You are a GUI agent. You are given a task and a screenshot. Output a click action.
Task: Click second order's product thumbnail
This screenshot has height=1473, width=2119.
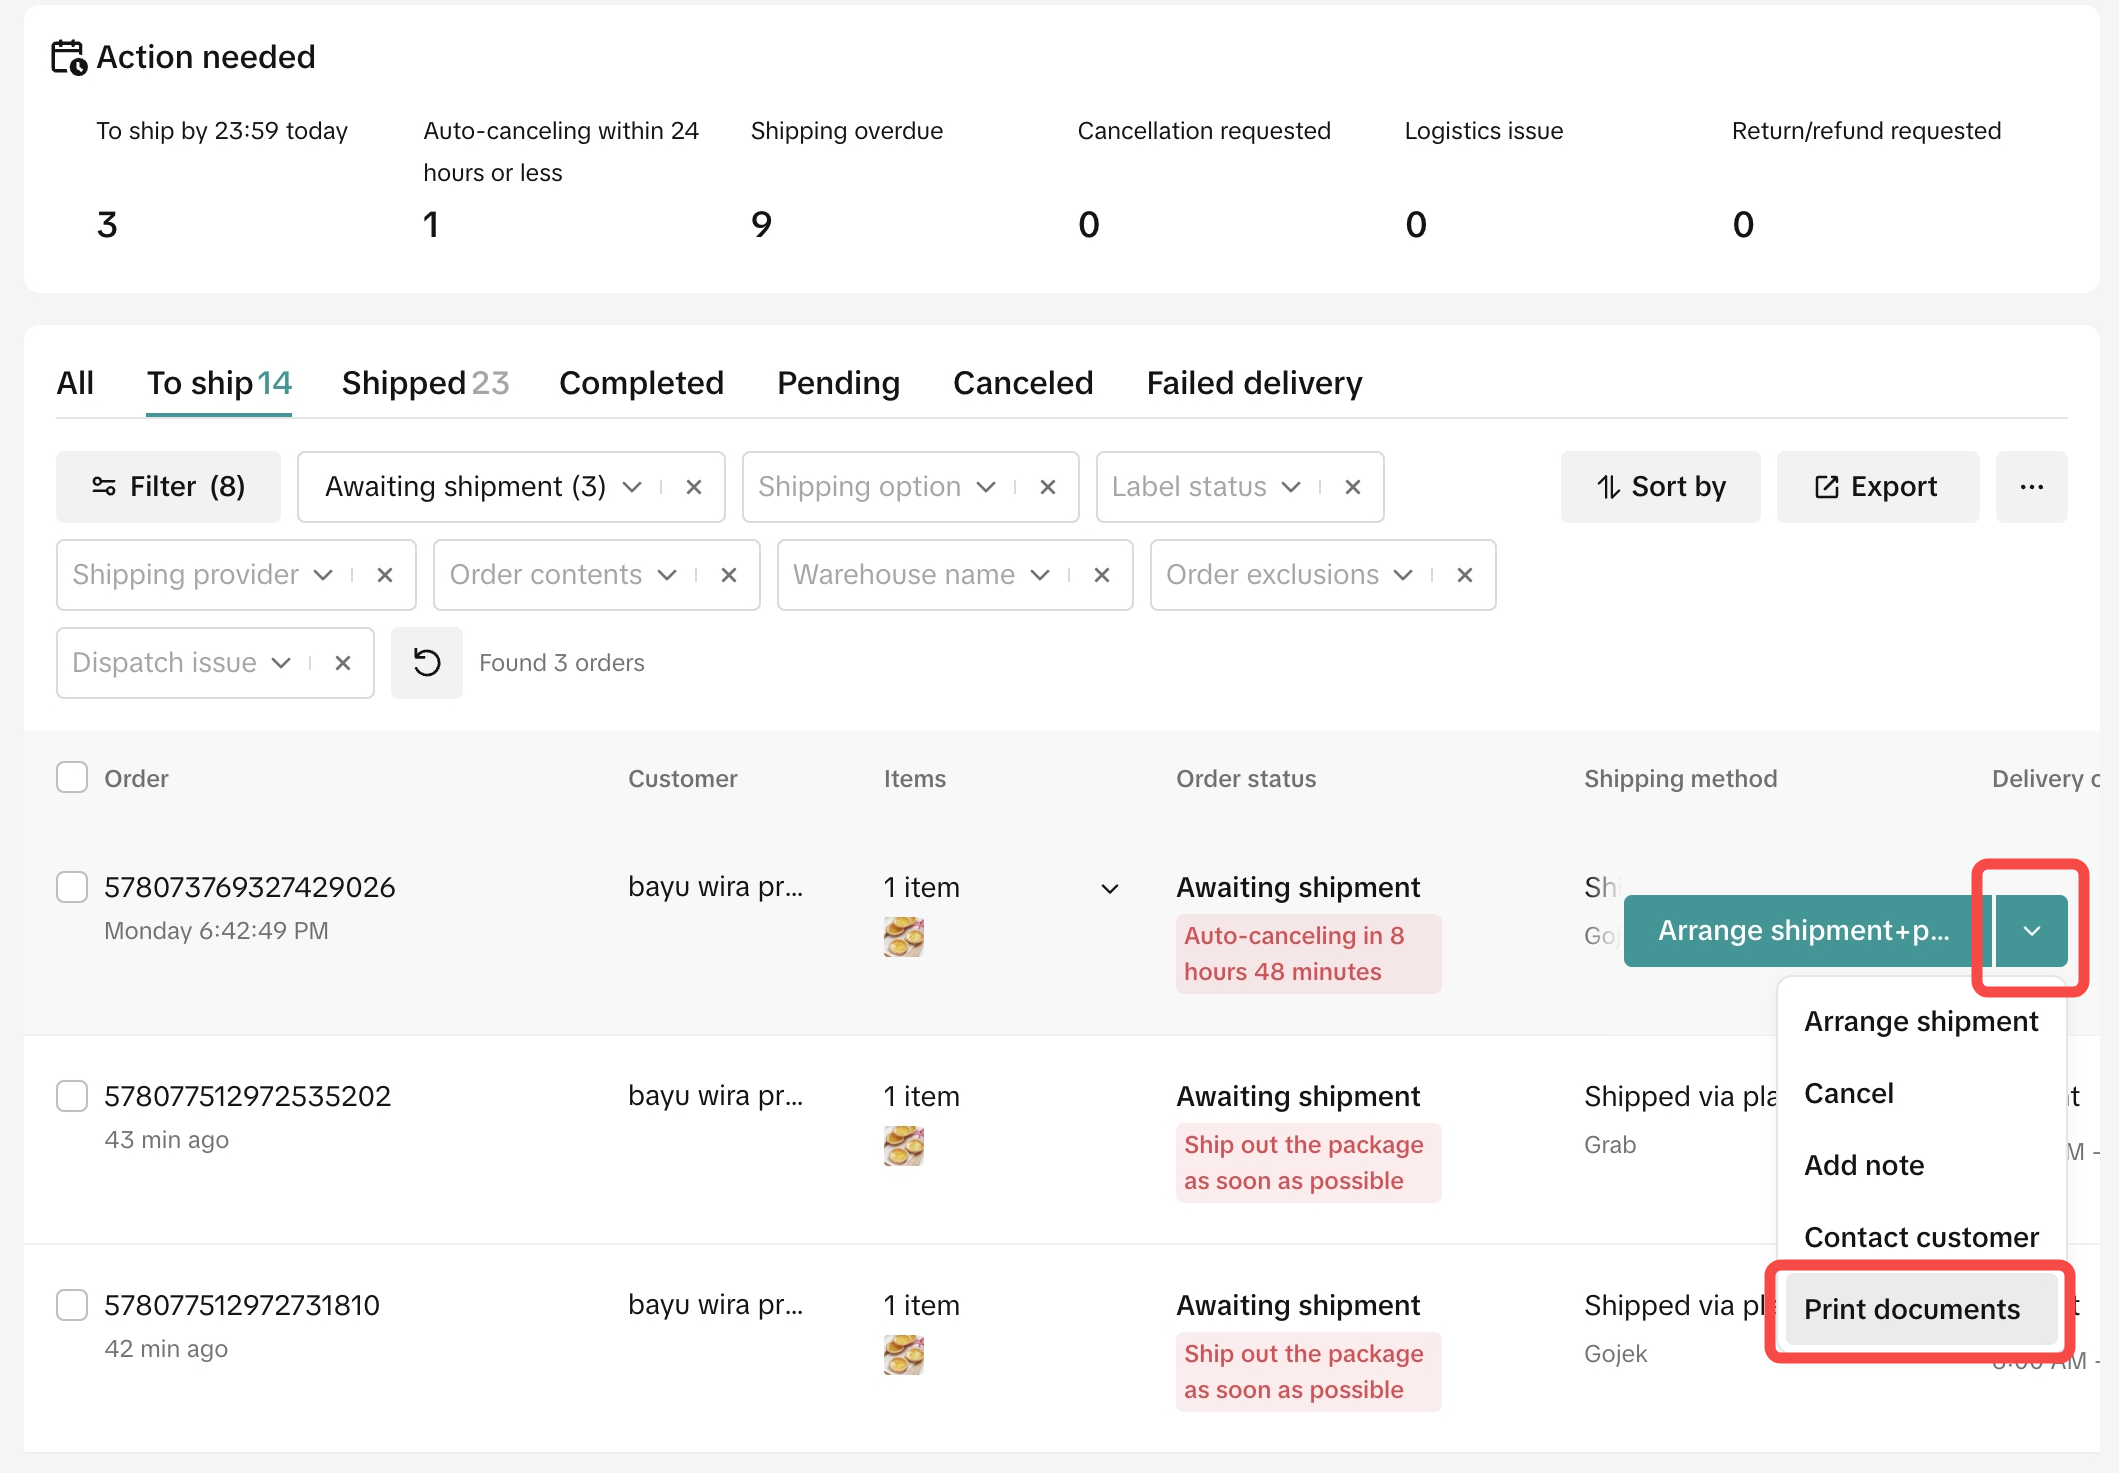(x=903, y=1146)
